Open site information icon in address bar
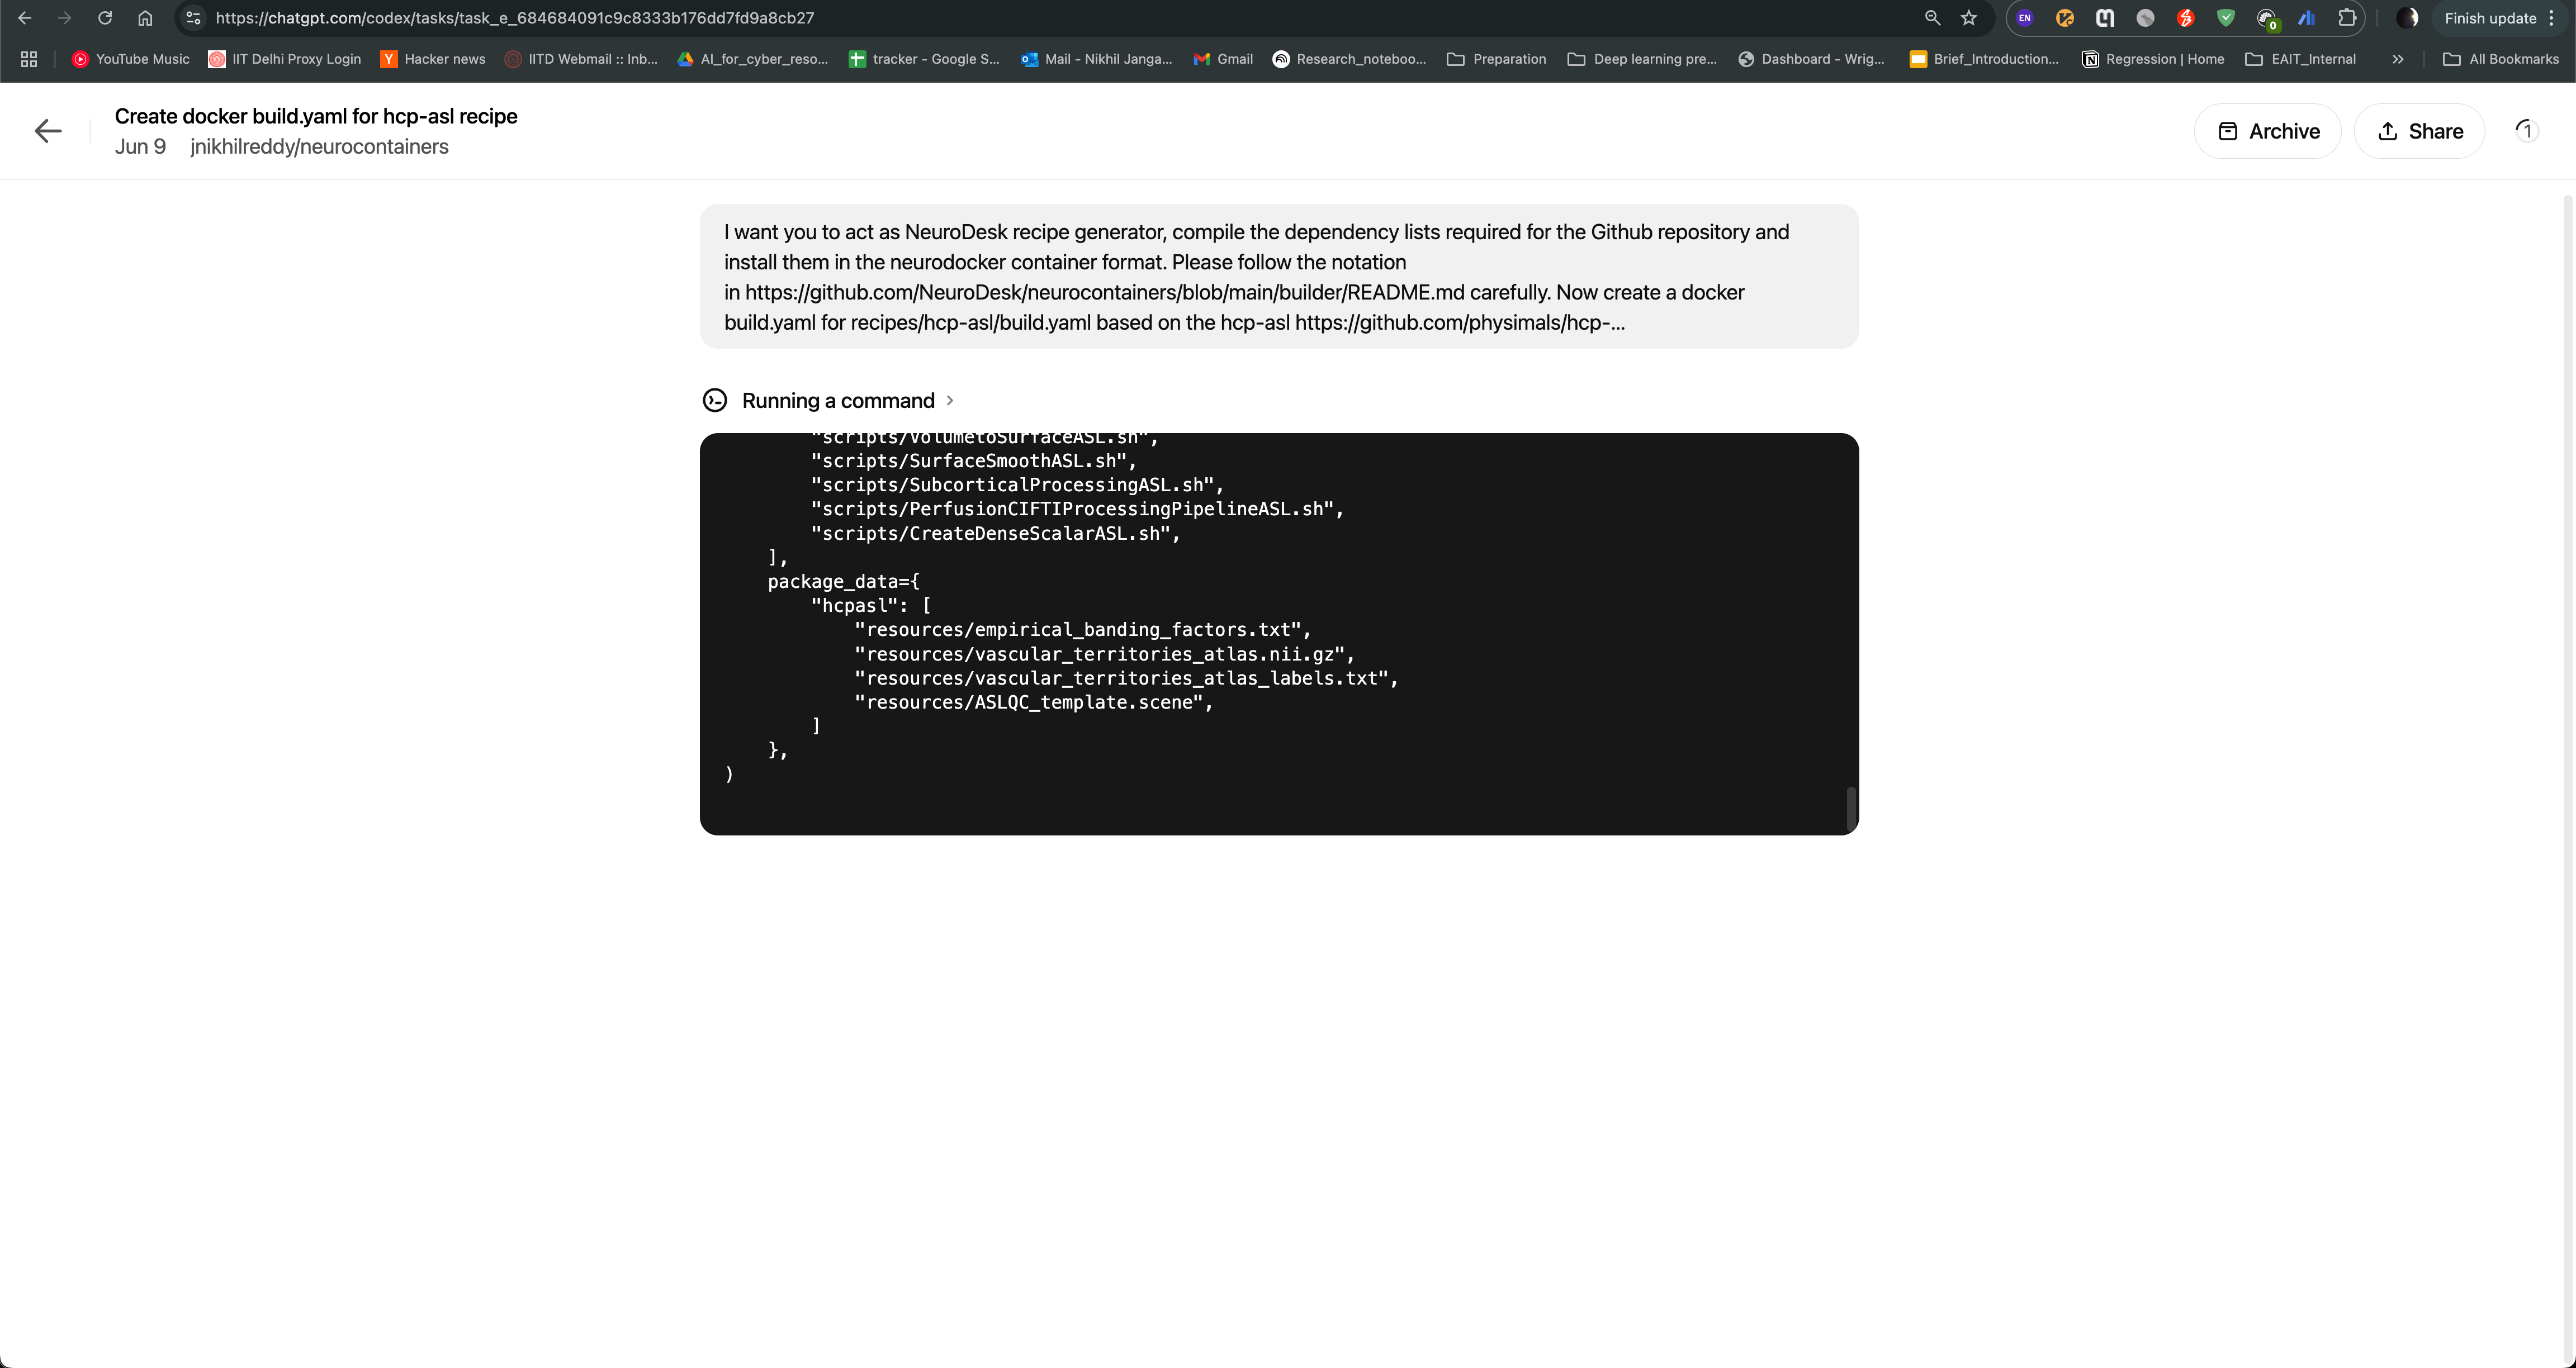The image size is (2576, 1368). [193, 18]
